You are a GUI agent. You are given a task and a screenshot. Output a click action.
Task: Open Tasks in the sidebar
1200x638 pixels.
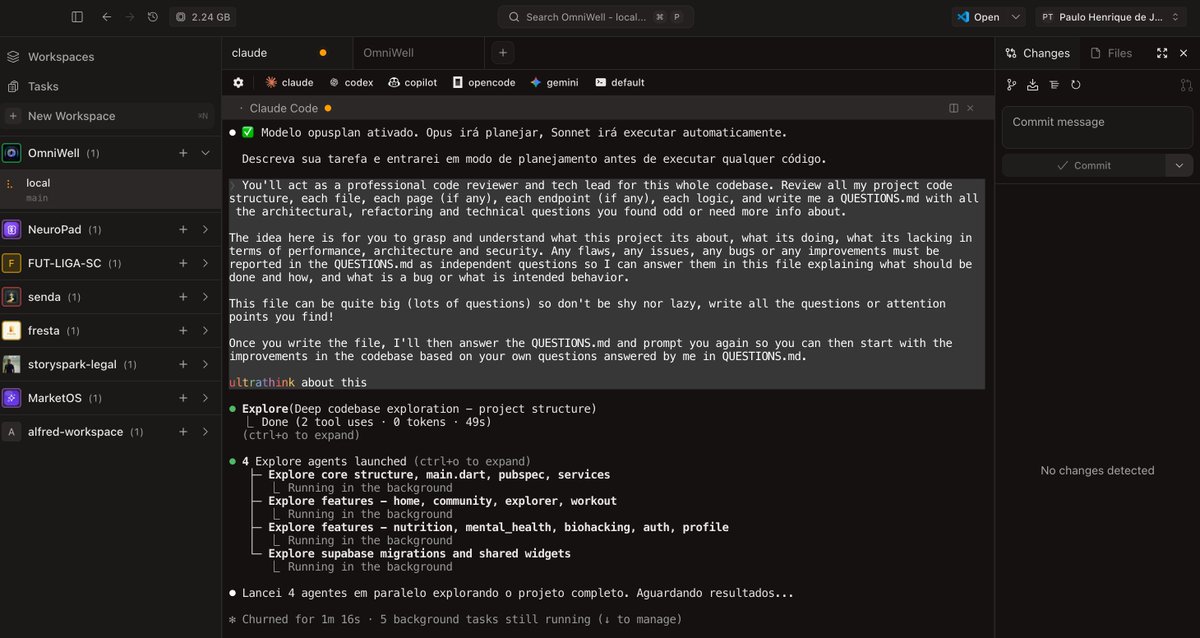click(43, 86)
